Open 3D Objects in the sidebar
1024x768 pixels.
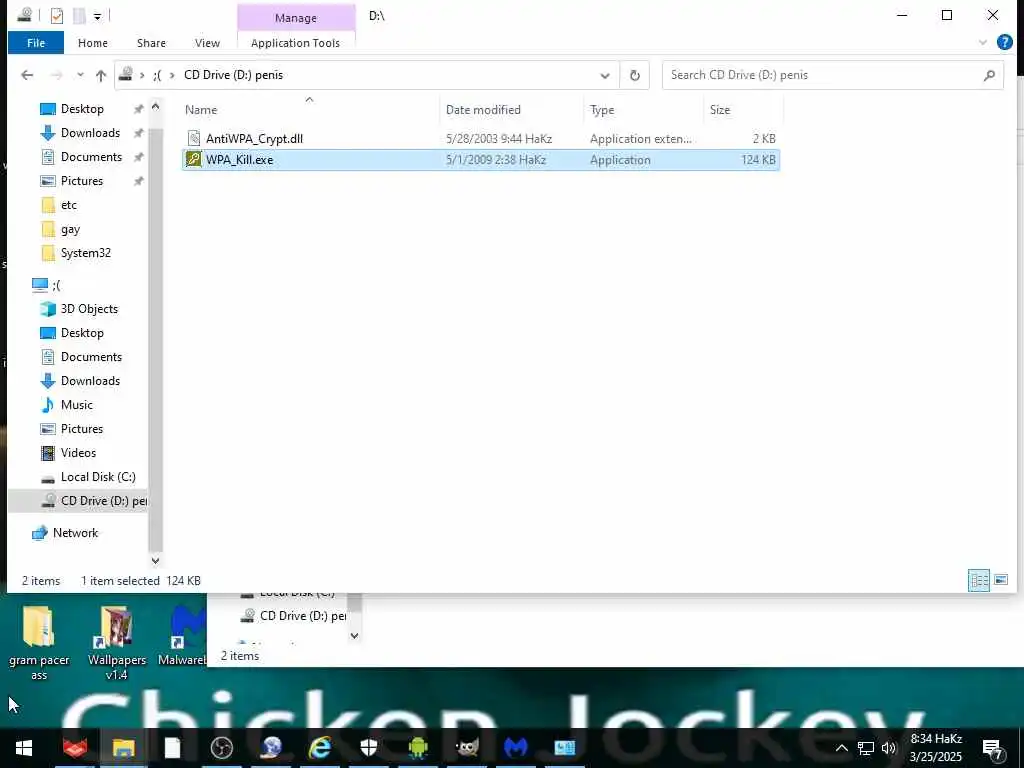pos(89,309)
